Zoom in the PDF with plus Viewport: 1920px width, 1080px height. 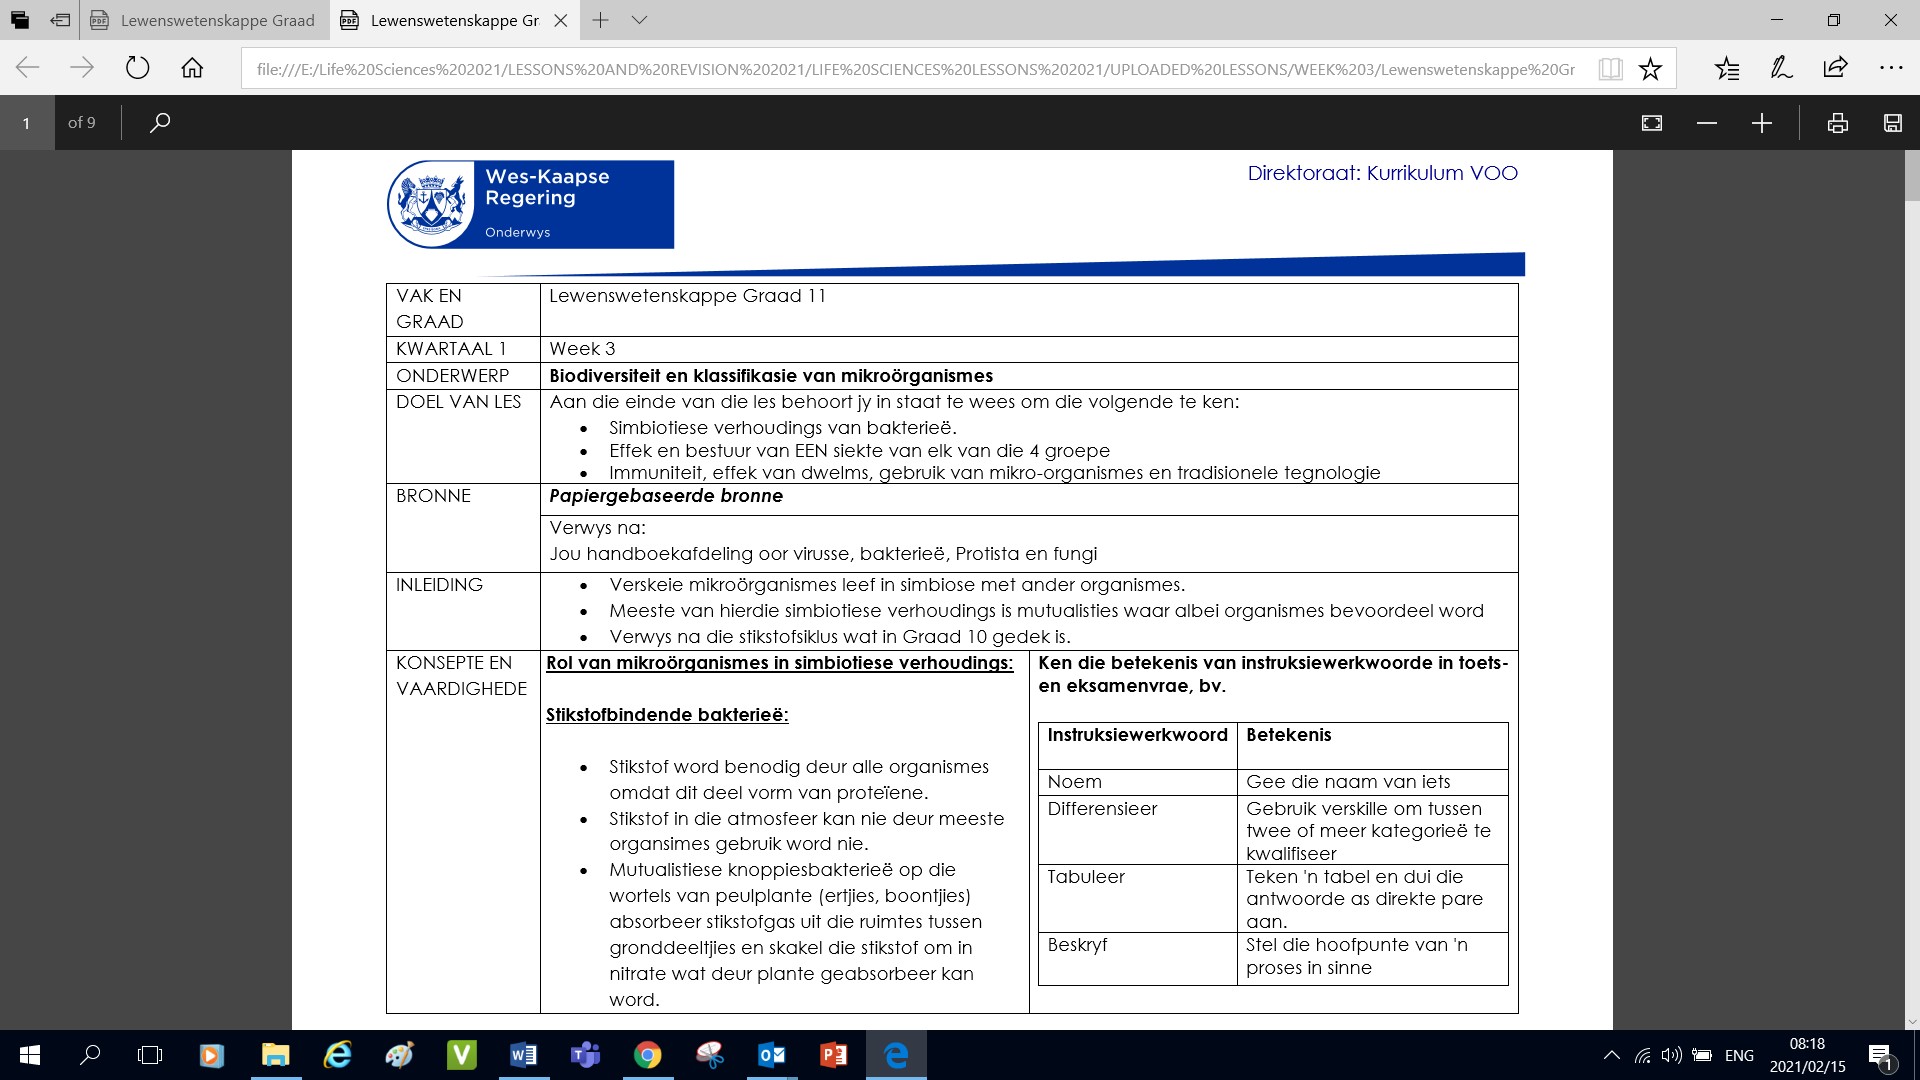coord(1762,123)
